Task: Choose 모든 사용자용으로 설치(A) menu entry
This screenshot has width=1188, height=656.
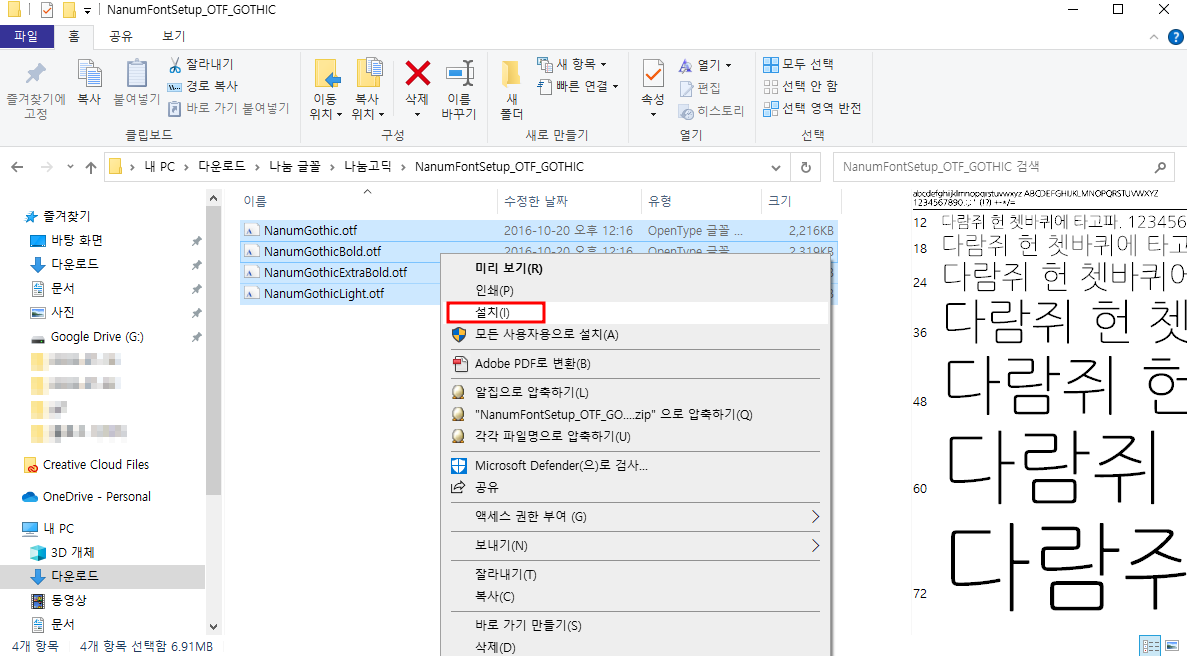Action: tap(635, 334)
